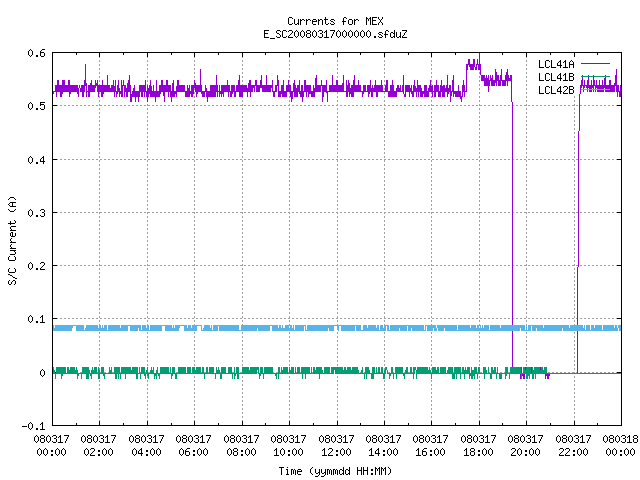Image resolution: width=640 pixels, height=480 pixels.
Task: Click the x-axis tick label '080317 10:00'
Action: (289, 446)
